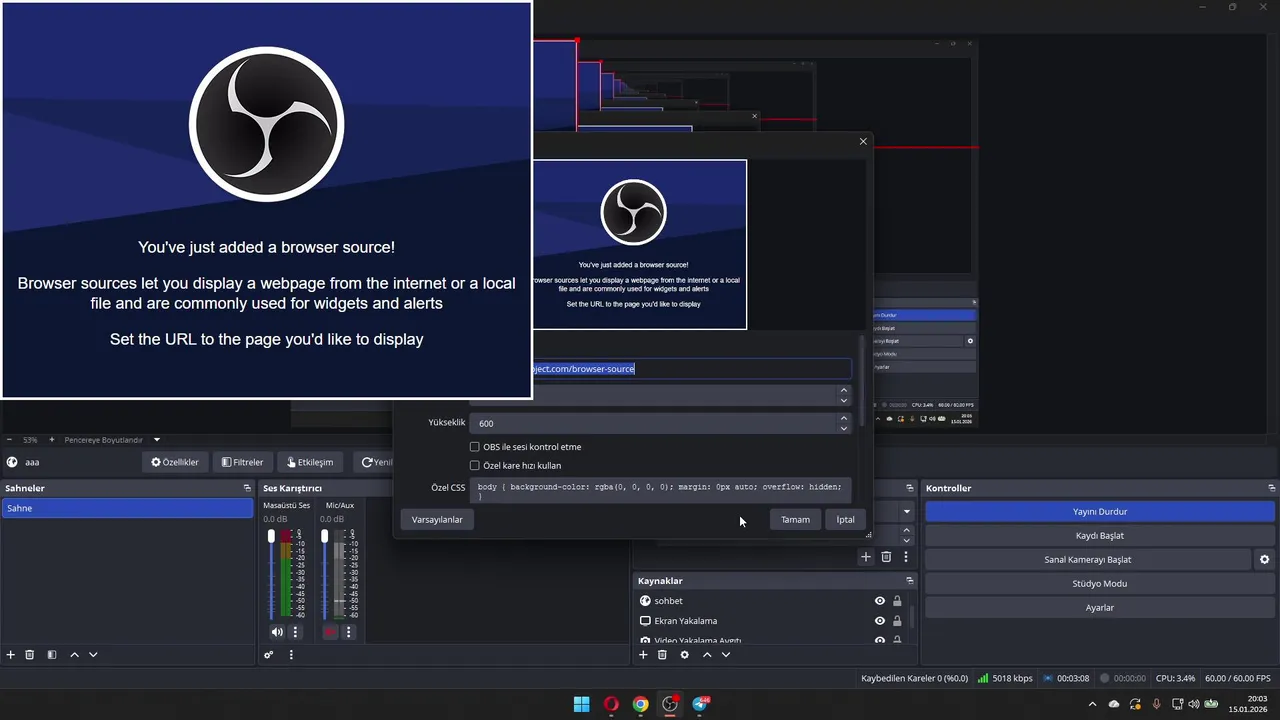This screenshot has height=720, width=1280.
Task: Enable 'OBS ile sesi kontrol etme' checkbox
Action: pos(475,447)
